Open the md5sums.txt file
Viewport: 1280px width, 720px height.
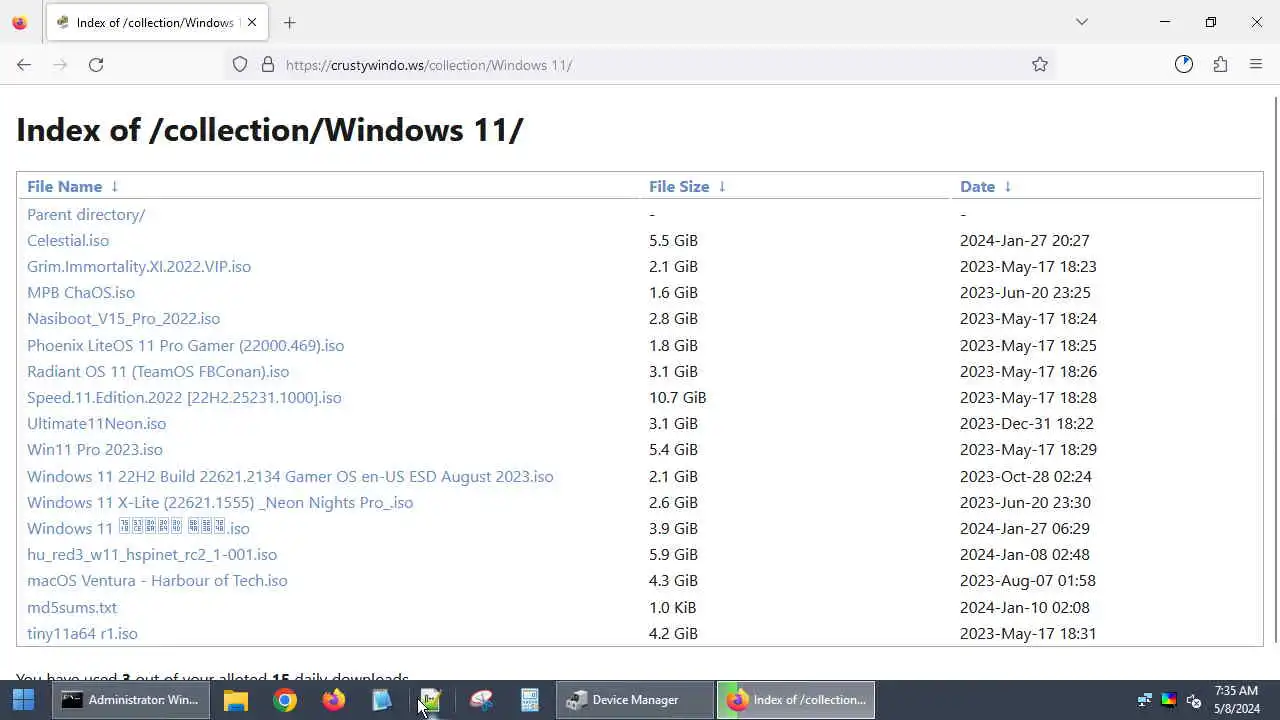[x=72, y=607]
